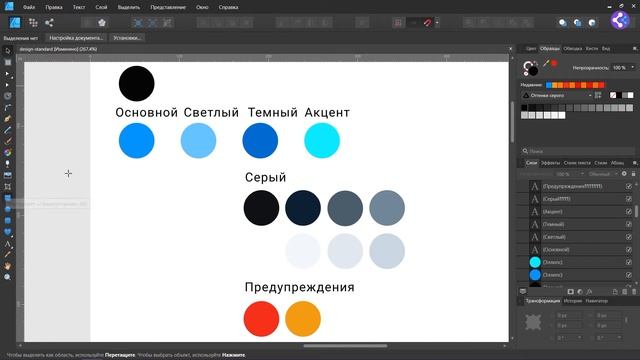Image resolution: width=640 pixels, height=360 pixels.
Task: Switch to the История tab
Action: coord(573,301)
